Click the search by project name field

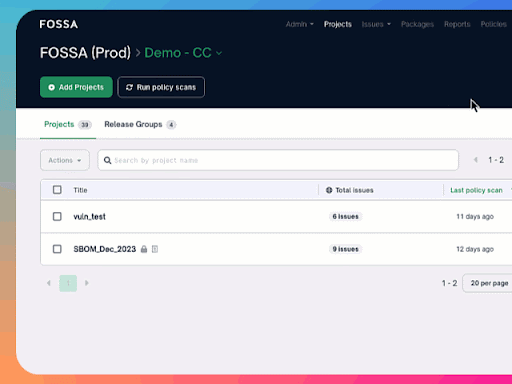point(278,160)
